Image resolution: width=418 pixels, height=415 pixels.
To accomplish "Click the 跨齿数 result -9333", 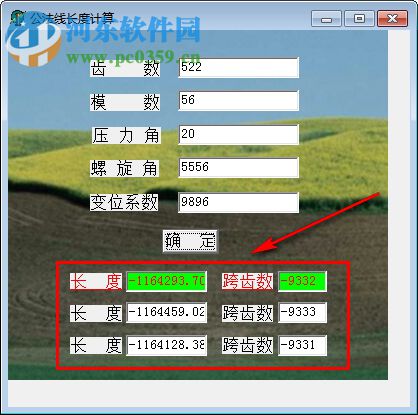I will pos(302,313).
